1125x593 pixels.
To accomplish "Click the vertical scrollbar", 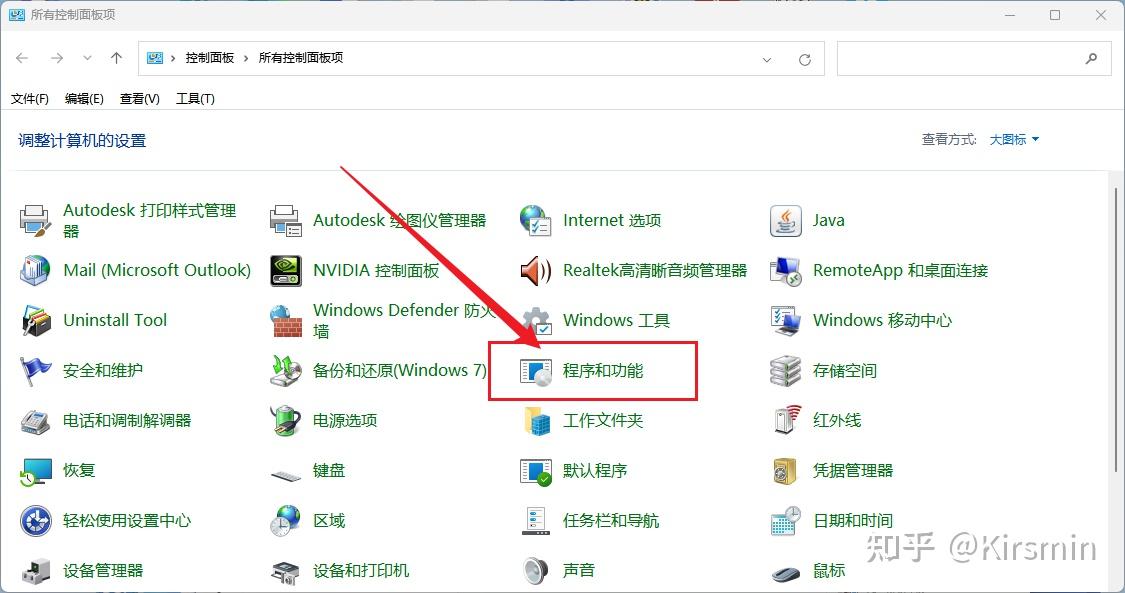I will click(1117, 328).
